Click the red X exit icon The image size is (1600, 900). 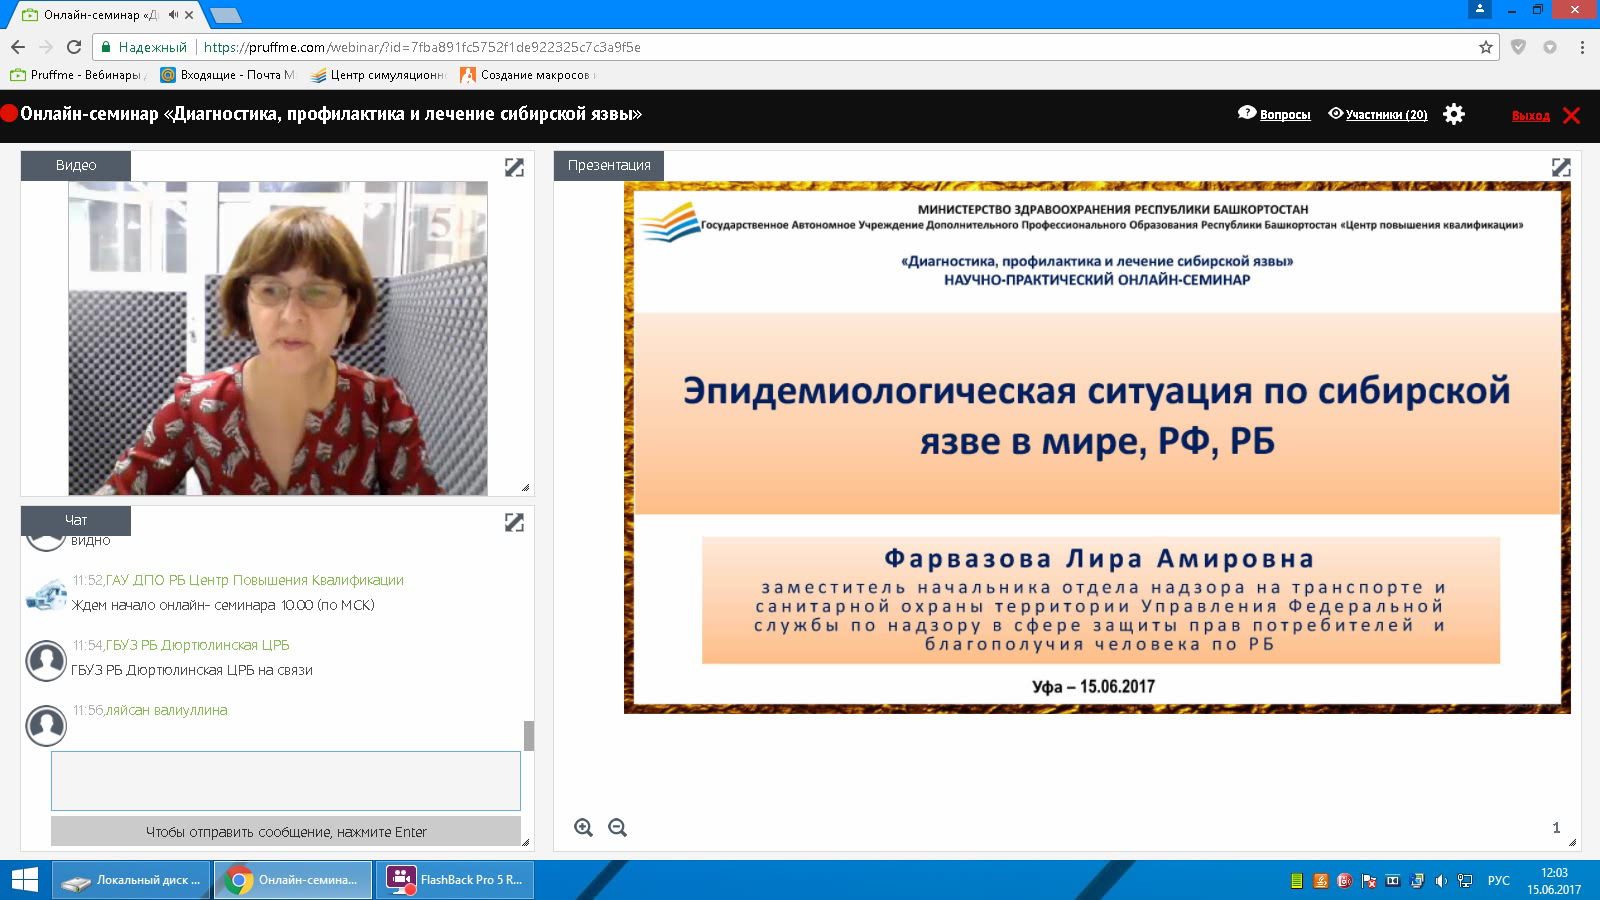(1571, 115)
